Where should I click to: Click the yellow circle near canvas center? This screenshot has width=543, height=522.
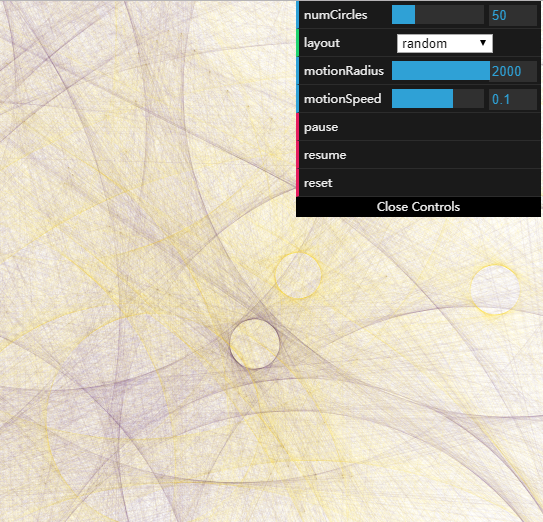click(x=298, y=275)
